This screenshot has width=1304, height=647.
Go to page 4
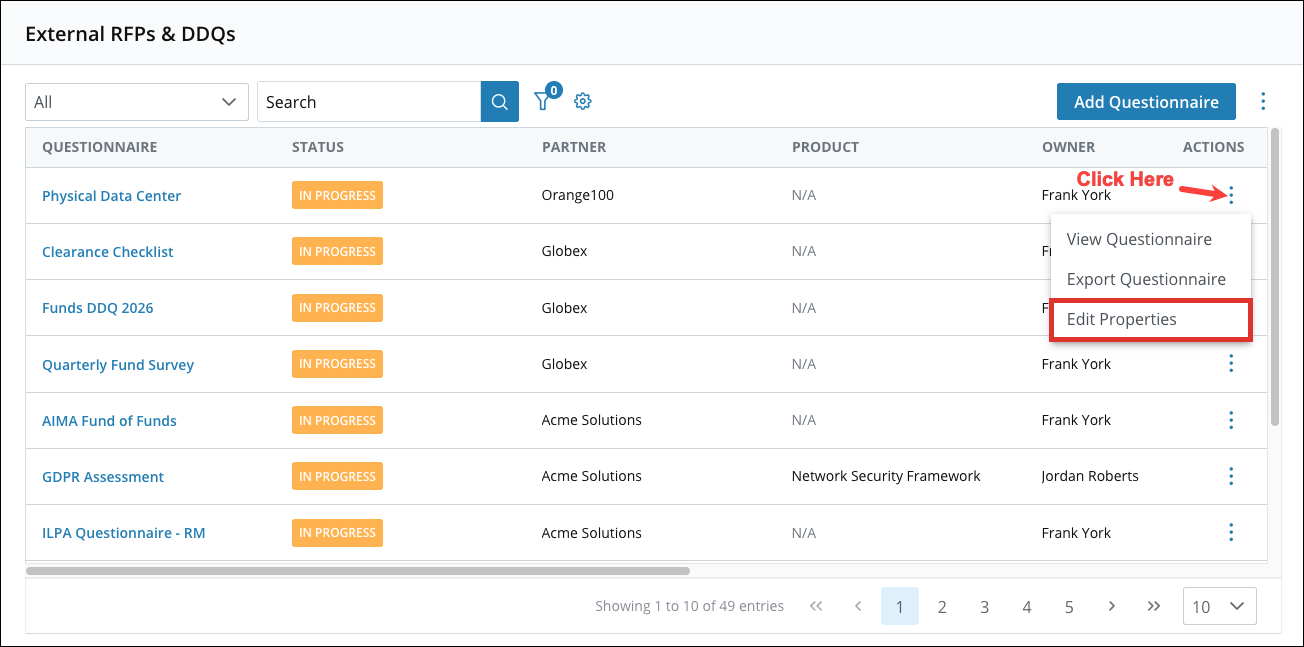pos(1027,606)
